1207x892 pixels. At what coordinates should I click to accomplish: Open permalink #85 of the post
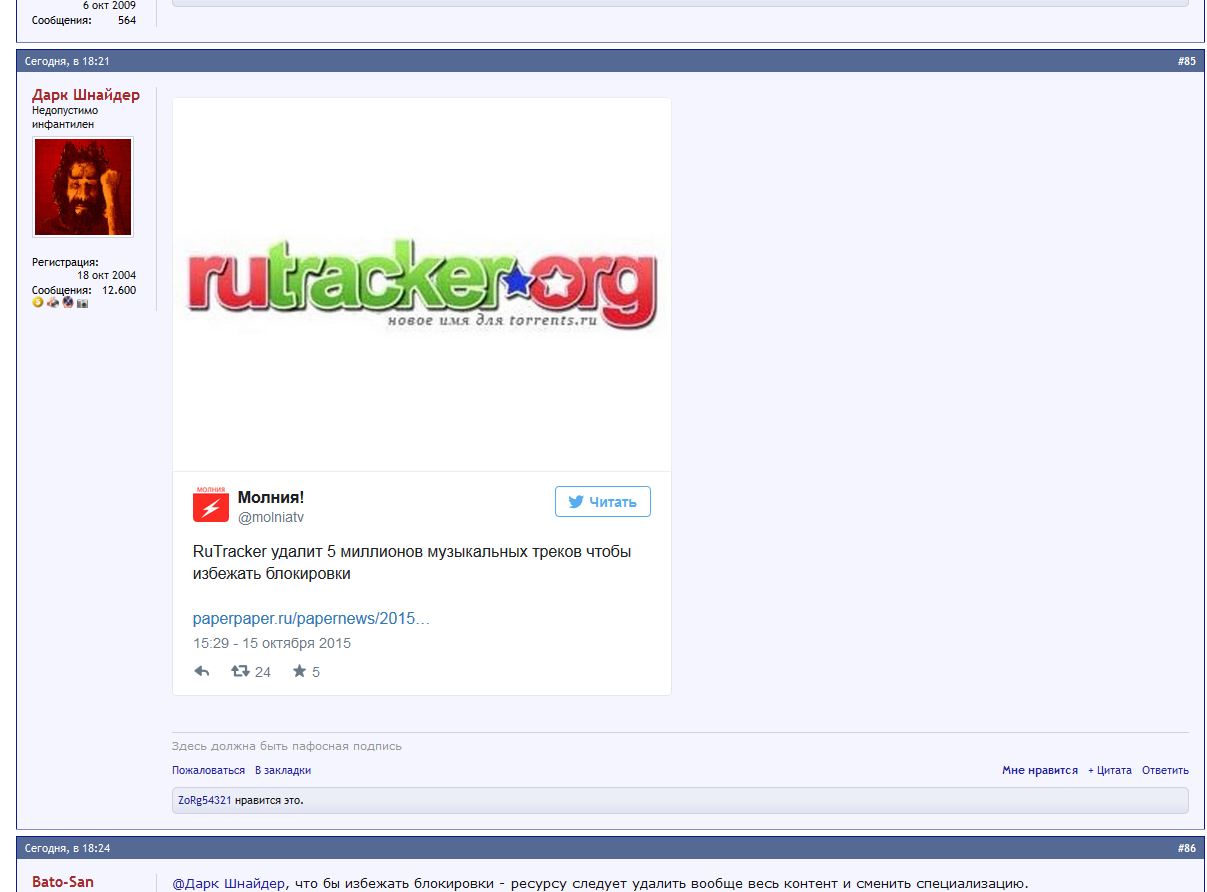(x=1186, y=61)
